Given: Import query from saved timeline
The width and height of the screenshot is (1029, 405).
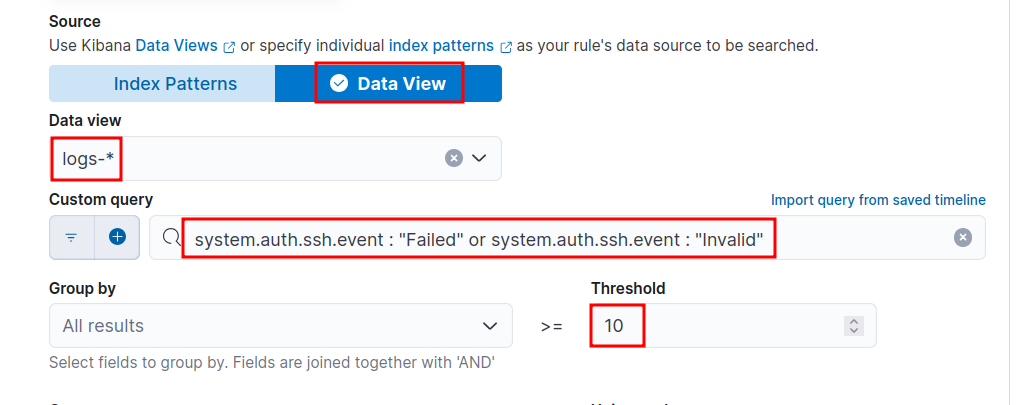Looking at the screenshot, I should tap(878, 200).
